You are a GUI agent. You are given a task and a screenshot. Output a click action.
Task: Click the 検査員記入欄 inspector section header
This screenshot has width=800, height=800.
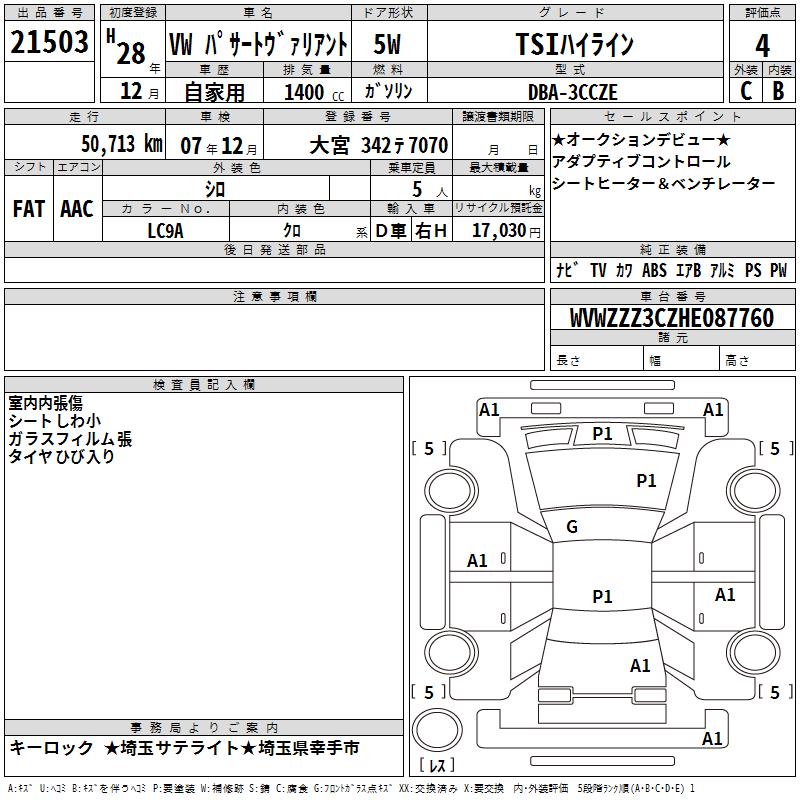point(204,385)
